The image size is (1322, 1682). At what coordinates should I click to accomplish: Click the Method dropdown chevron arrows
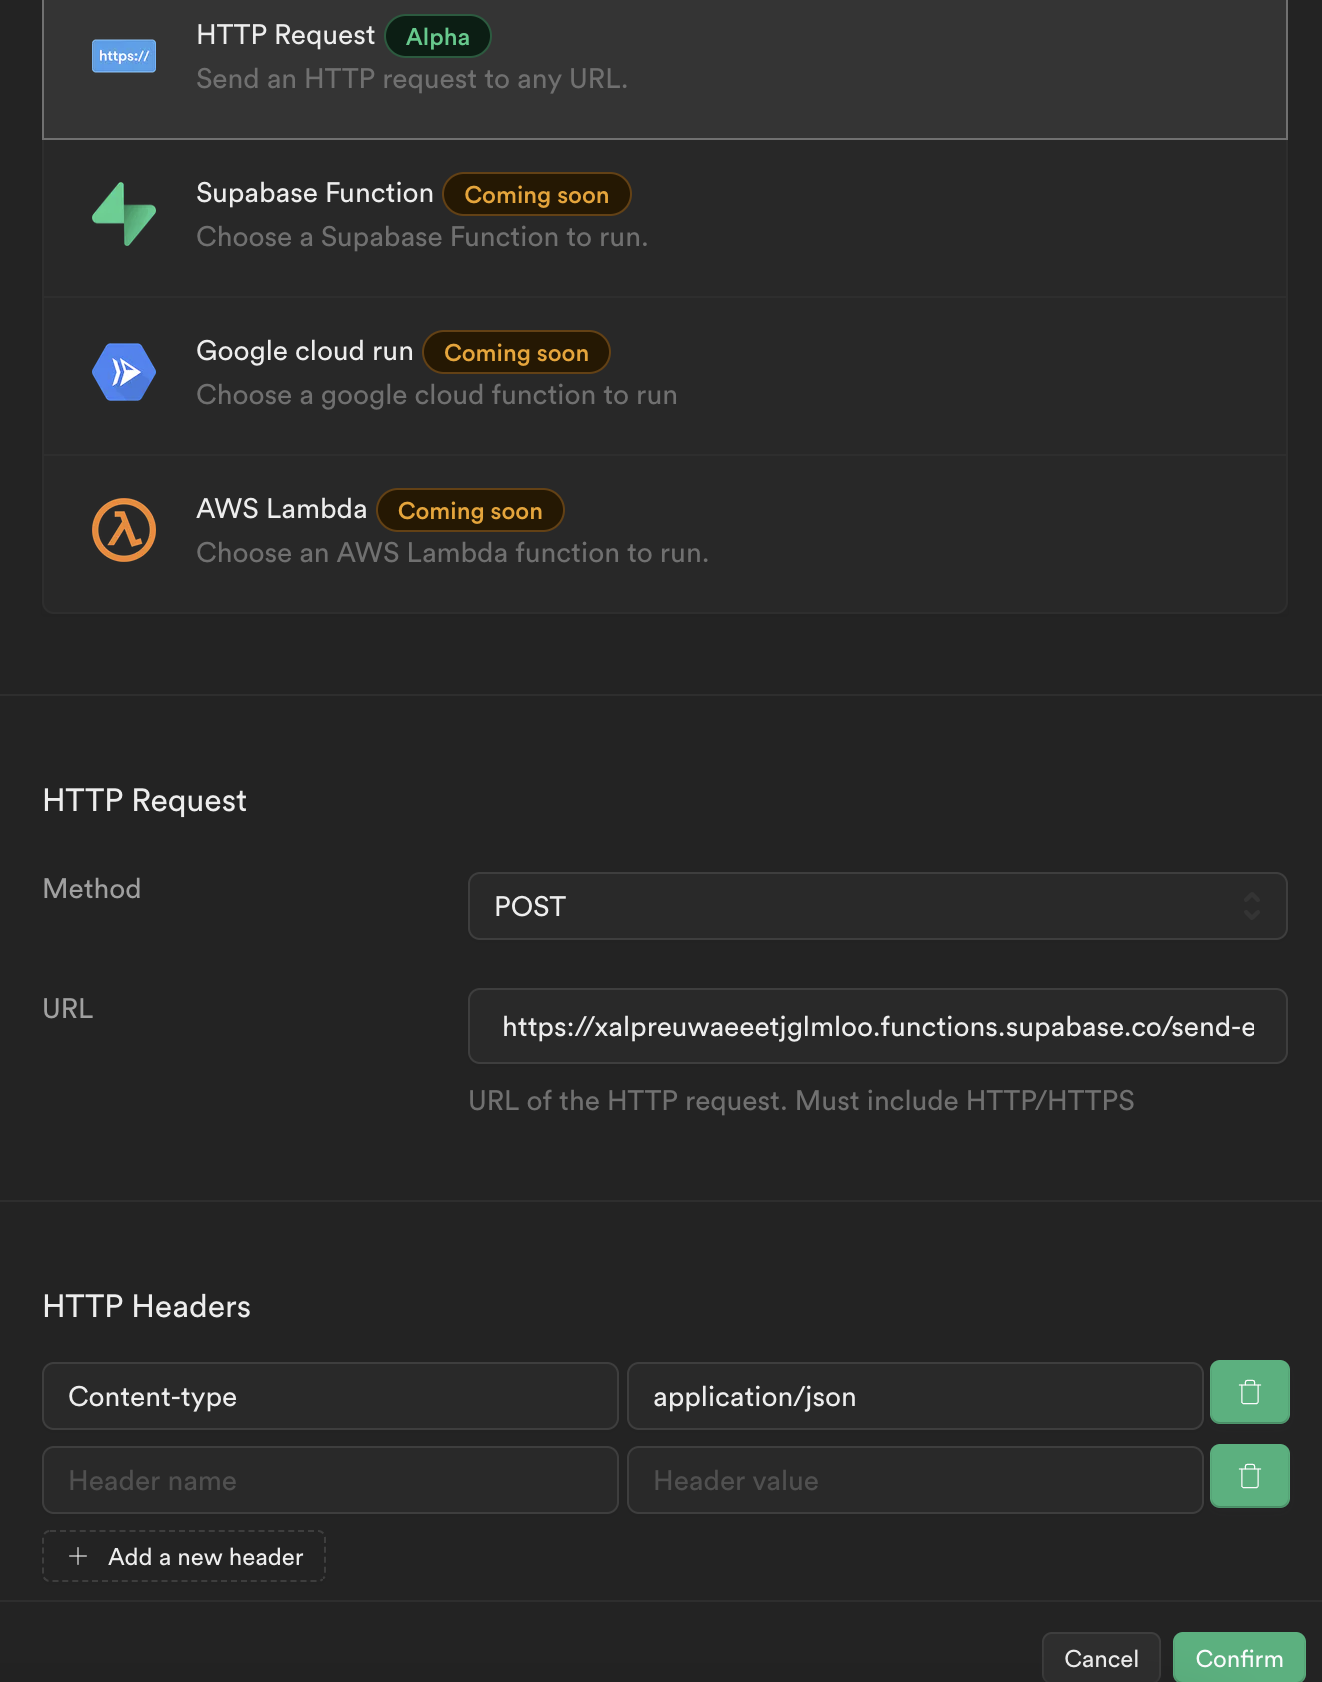tap(1251, 906)
